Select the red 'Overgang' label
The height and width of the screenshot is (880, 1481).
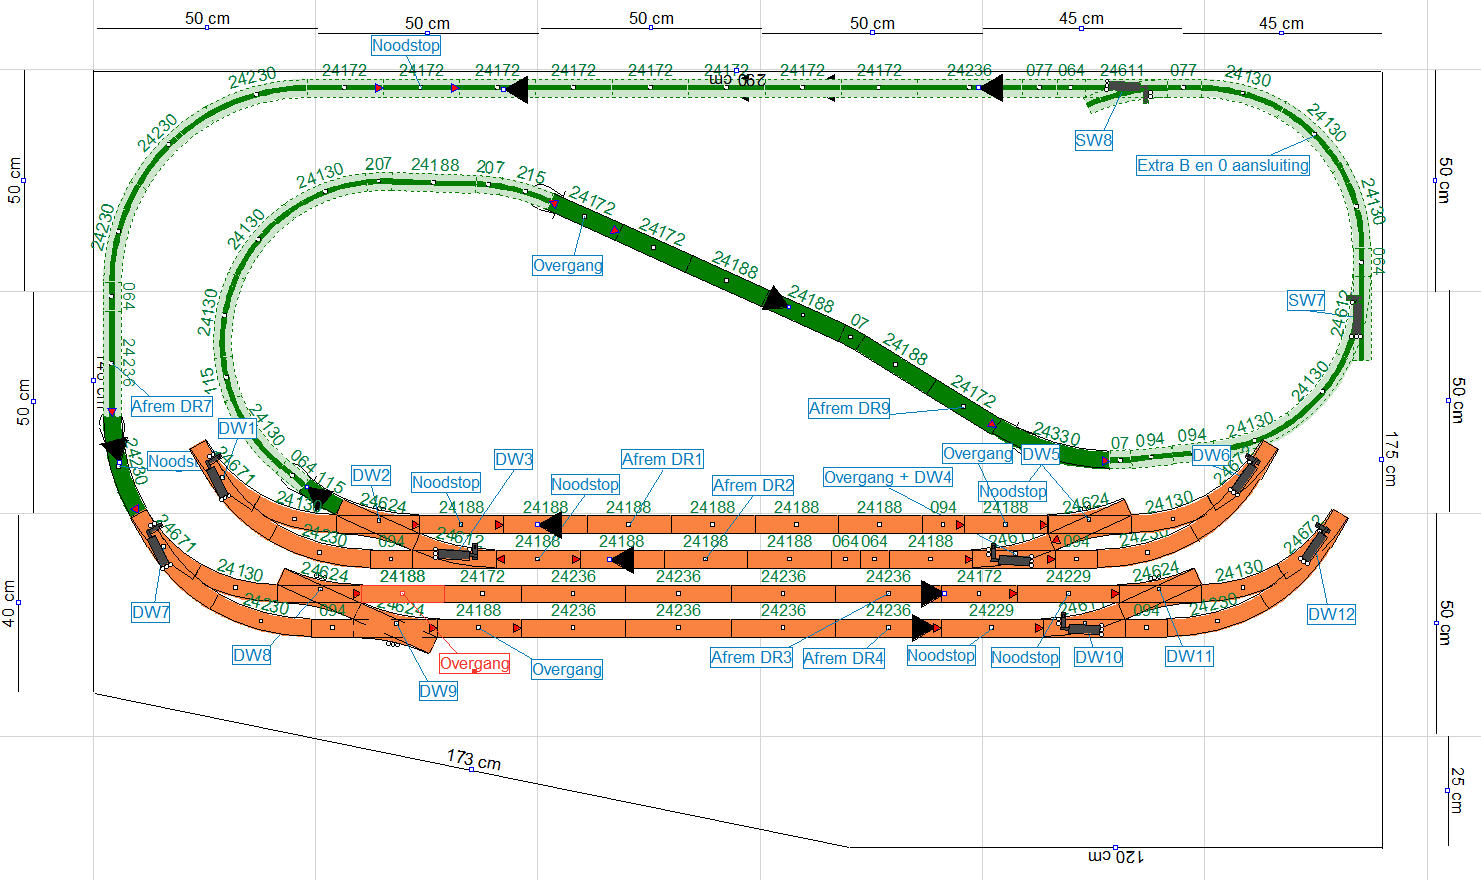click(474, 664)
